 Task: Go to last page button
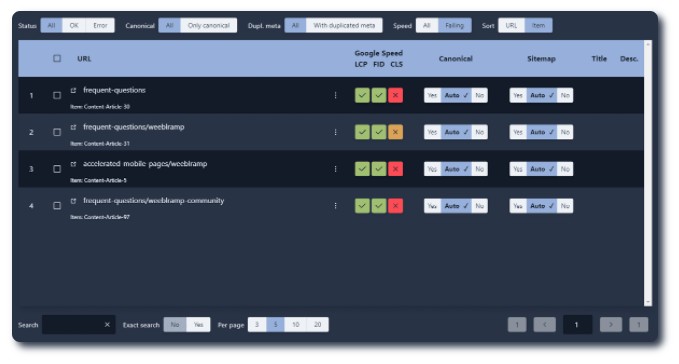coord(639,325)
